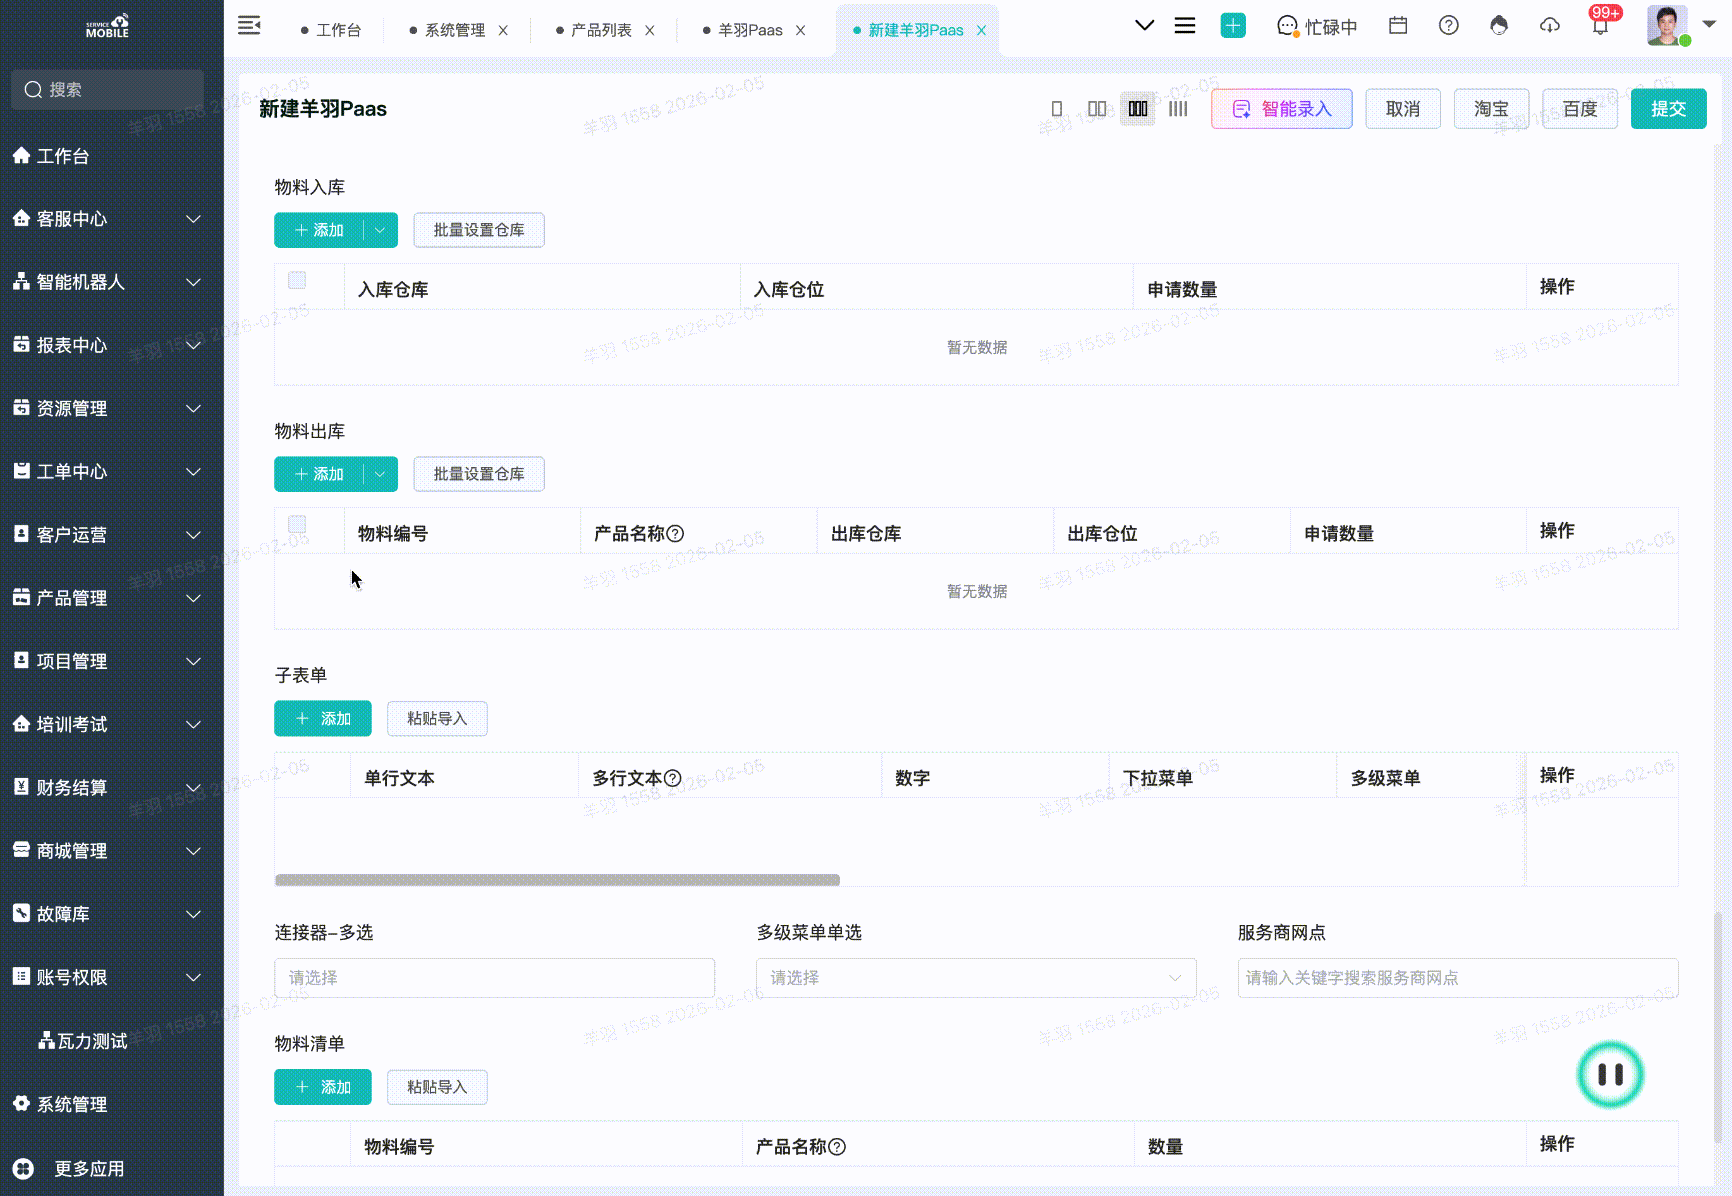Toggle select-all checkbox in 物料出库 table
Viewport: 1732px width, 1196px height.
(x=297, y=525)
